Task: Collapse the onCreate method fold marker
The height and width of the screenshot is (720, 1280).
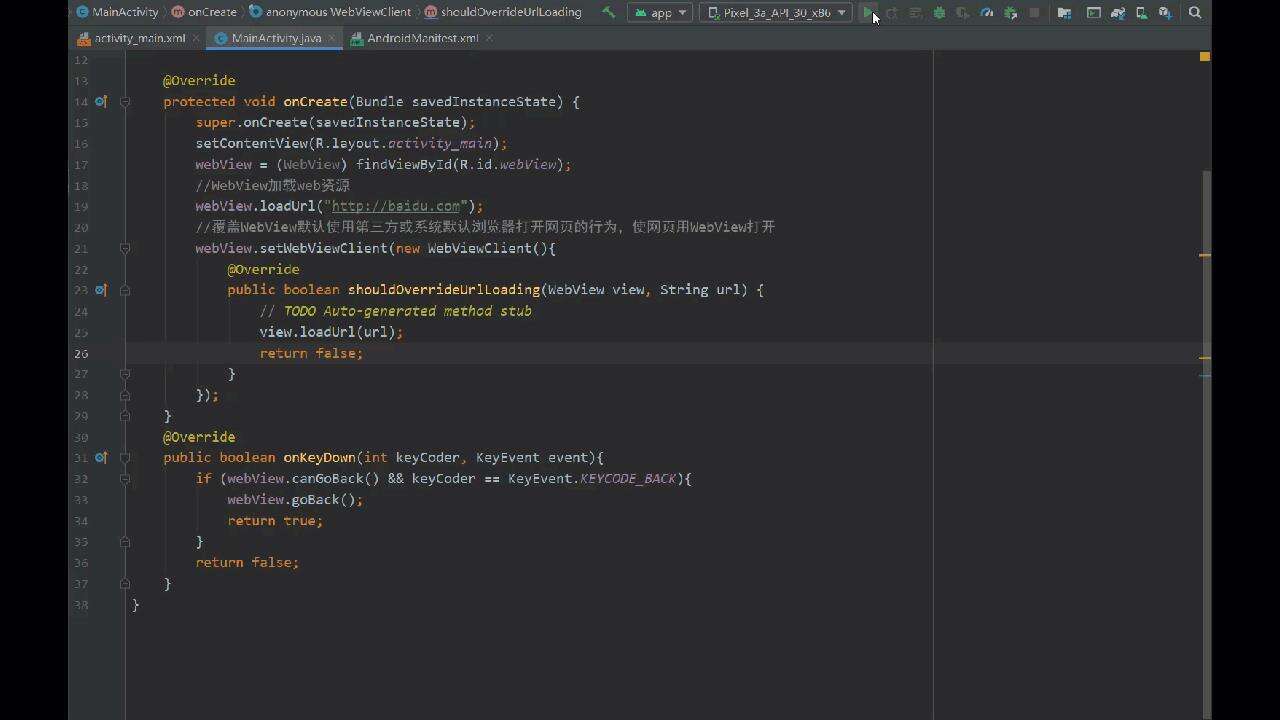Action: 125,102
